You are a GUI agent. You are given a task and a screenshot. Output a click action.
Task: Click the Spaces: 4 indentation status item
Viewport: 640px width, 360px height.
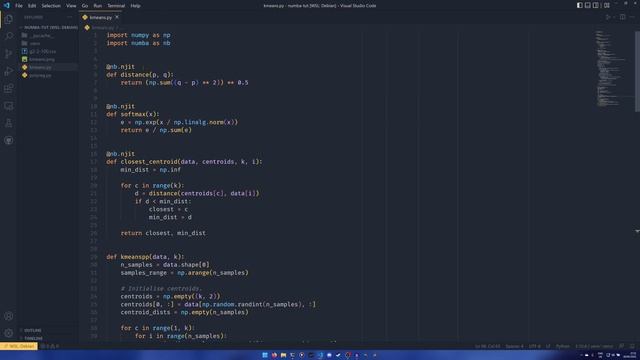514,346
